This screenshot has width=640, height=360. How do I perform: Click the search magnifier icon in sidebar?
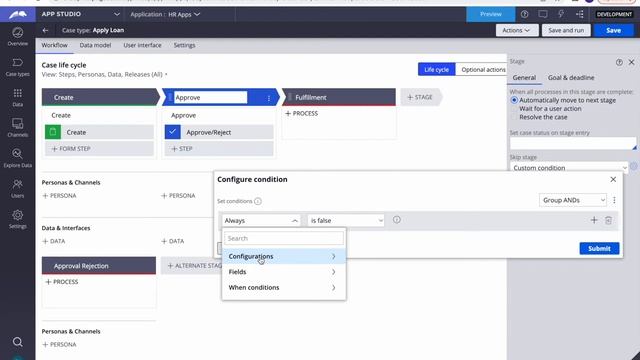click(18, 342)
